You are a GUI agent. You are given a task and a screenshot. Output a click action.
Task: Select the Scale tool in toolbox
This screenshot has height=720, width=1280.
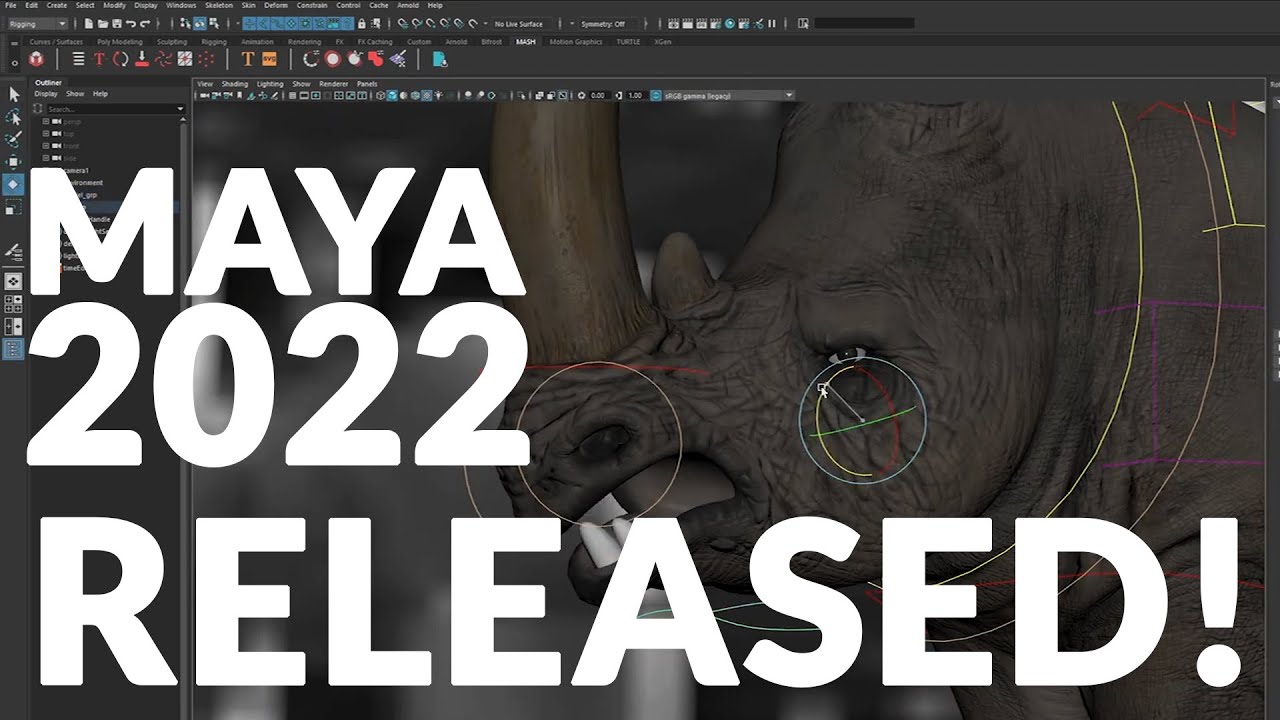tap(14, 207)
